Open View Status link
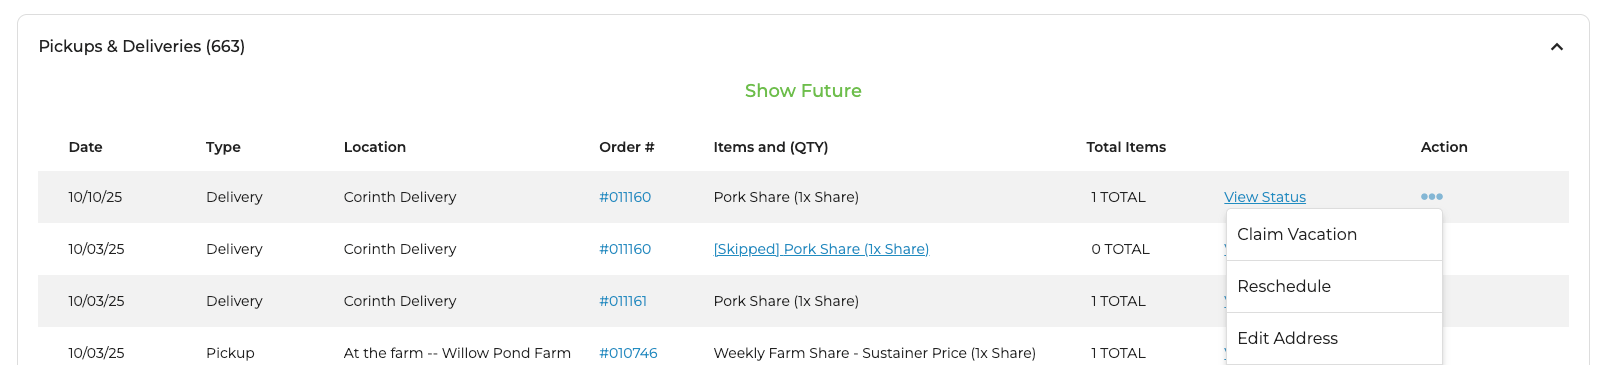1615x365 pixels. (x=1265, y=197)
